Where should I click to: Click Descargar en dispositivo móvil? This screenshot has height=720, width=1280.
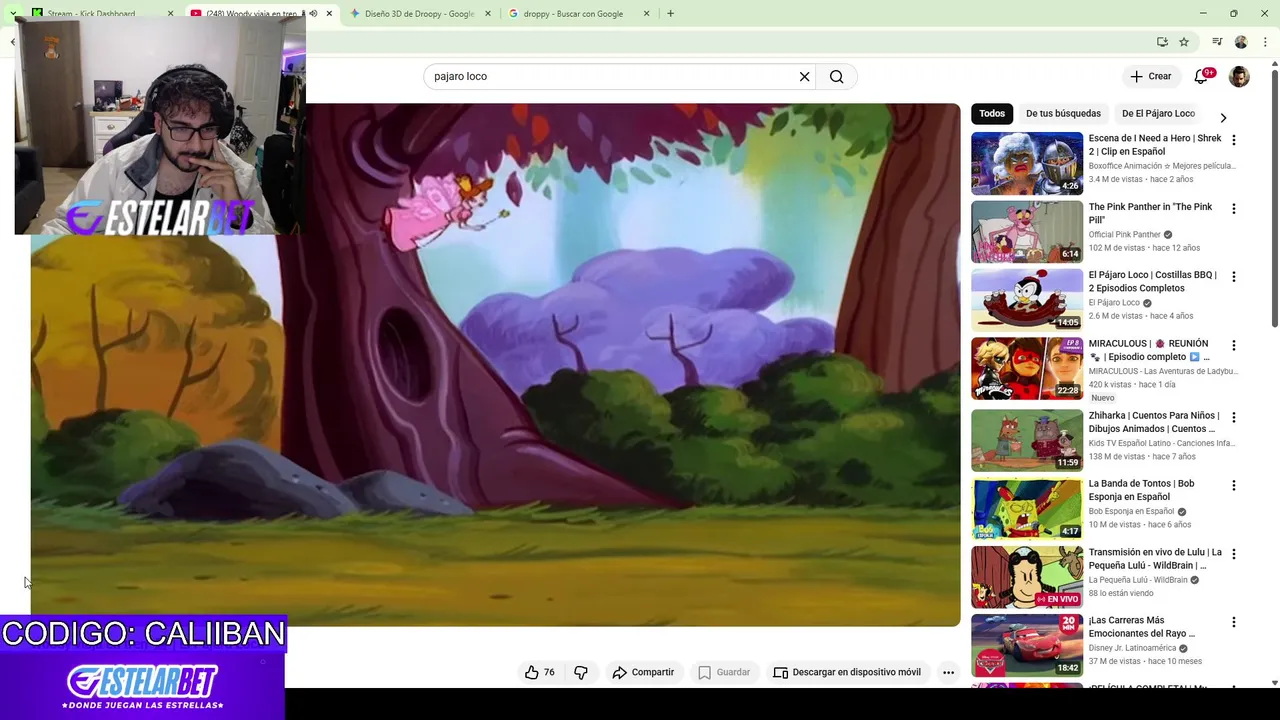tap(847, 672)
